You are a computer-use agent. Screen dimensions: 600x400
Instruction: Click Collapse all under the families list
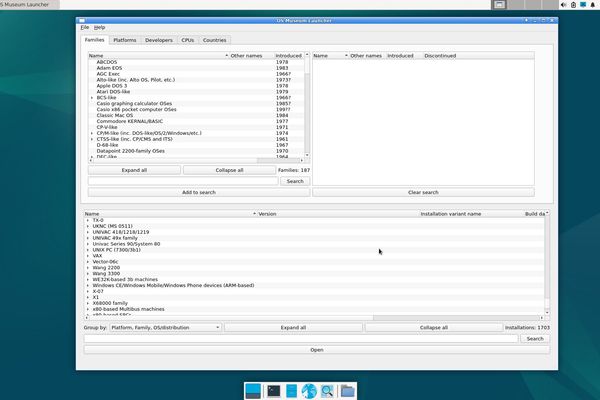[x=229, y=170]
